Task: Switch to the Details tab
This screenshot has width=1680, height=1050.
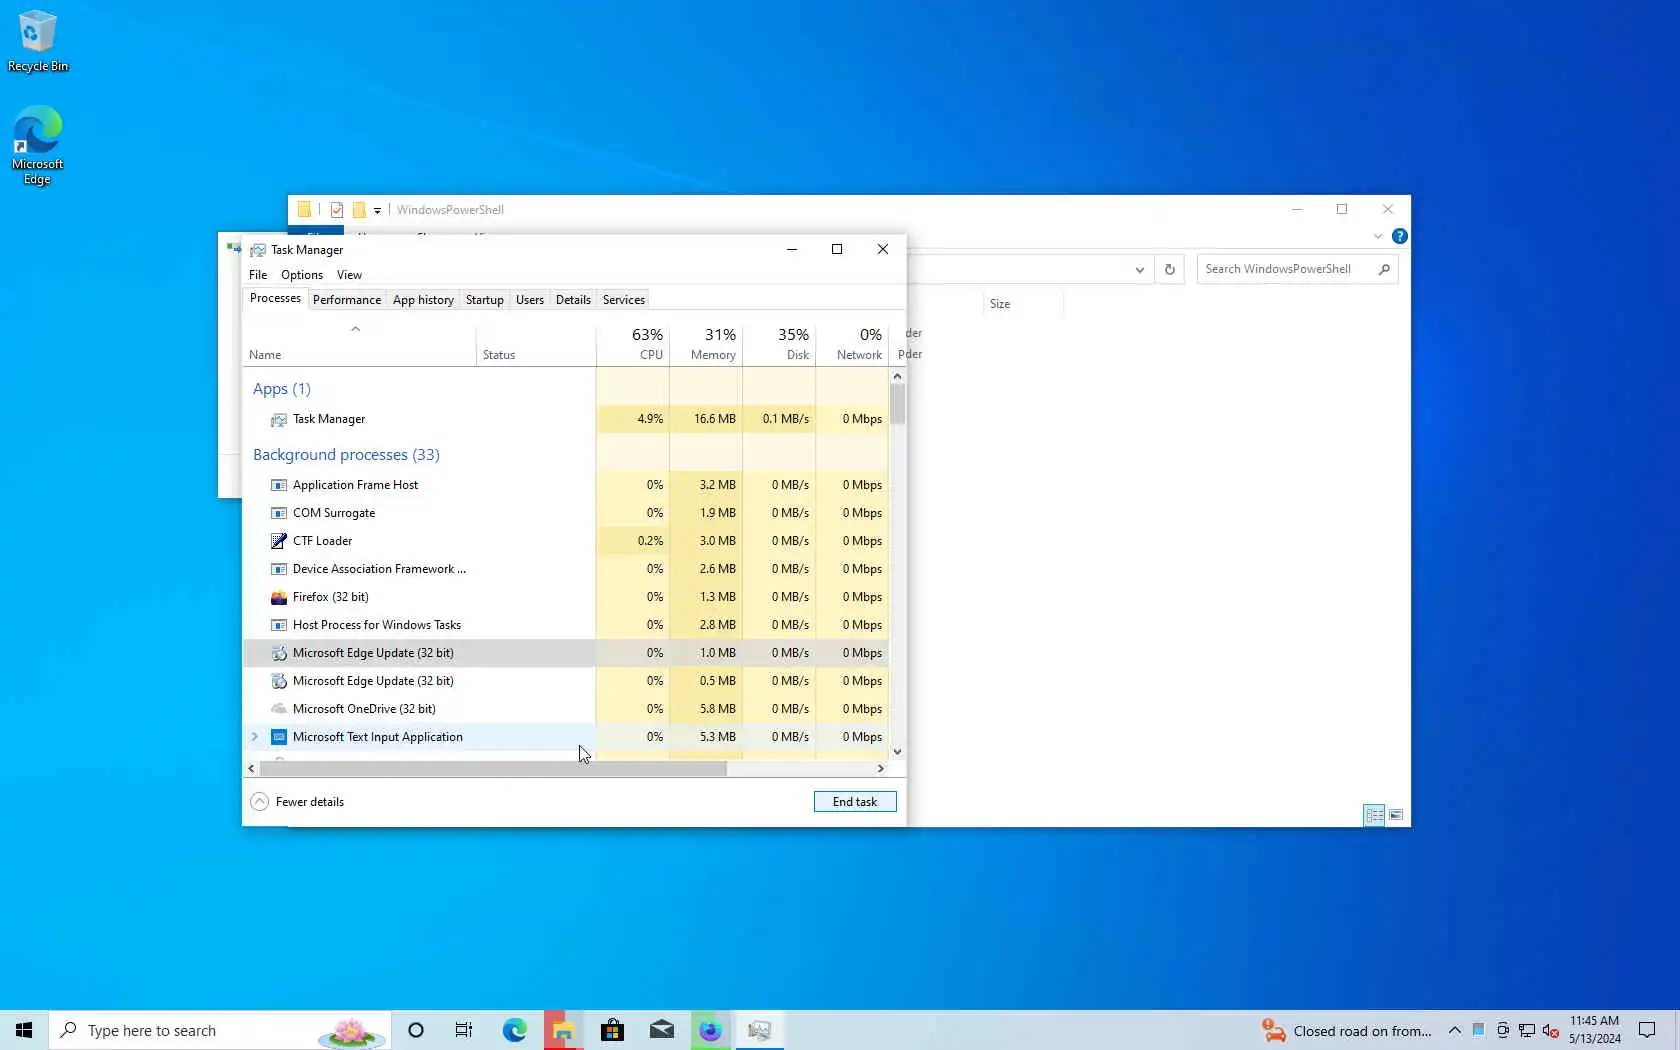Action: coord(573,300)
